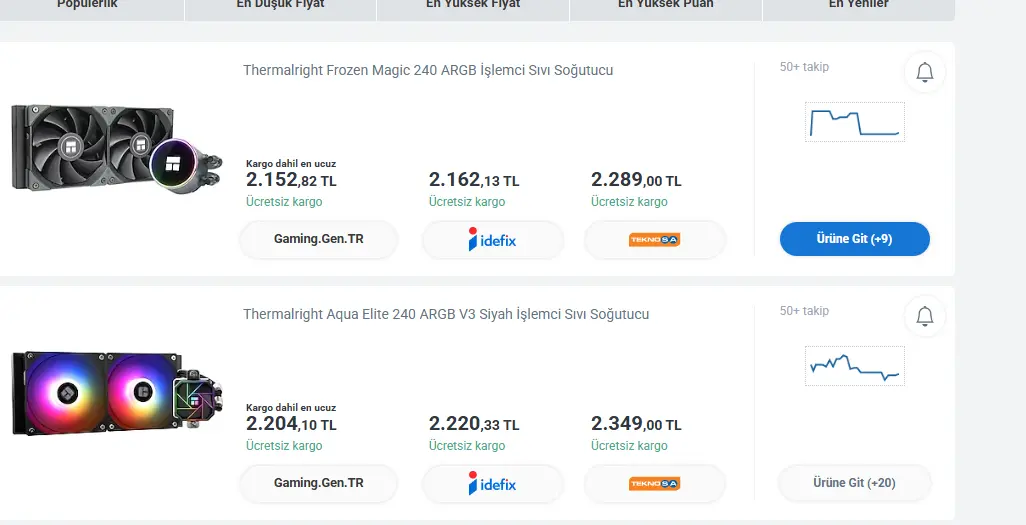Click '50+ takip' text on Frozen Magic card
Image resolution: width=1026 pixels, height=525 pixels.
click(804, 67)
